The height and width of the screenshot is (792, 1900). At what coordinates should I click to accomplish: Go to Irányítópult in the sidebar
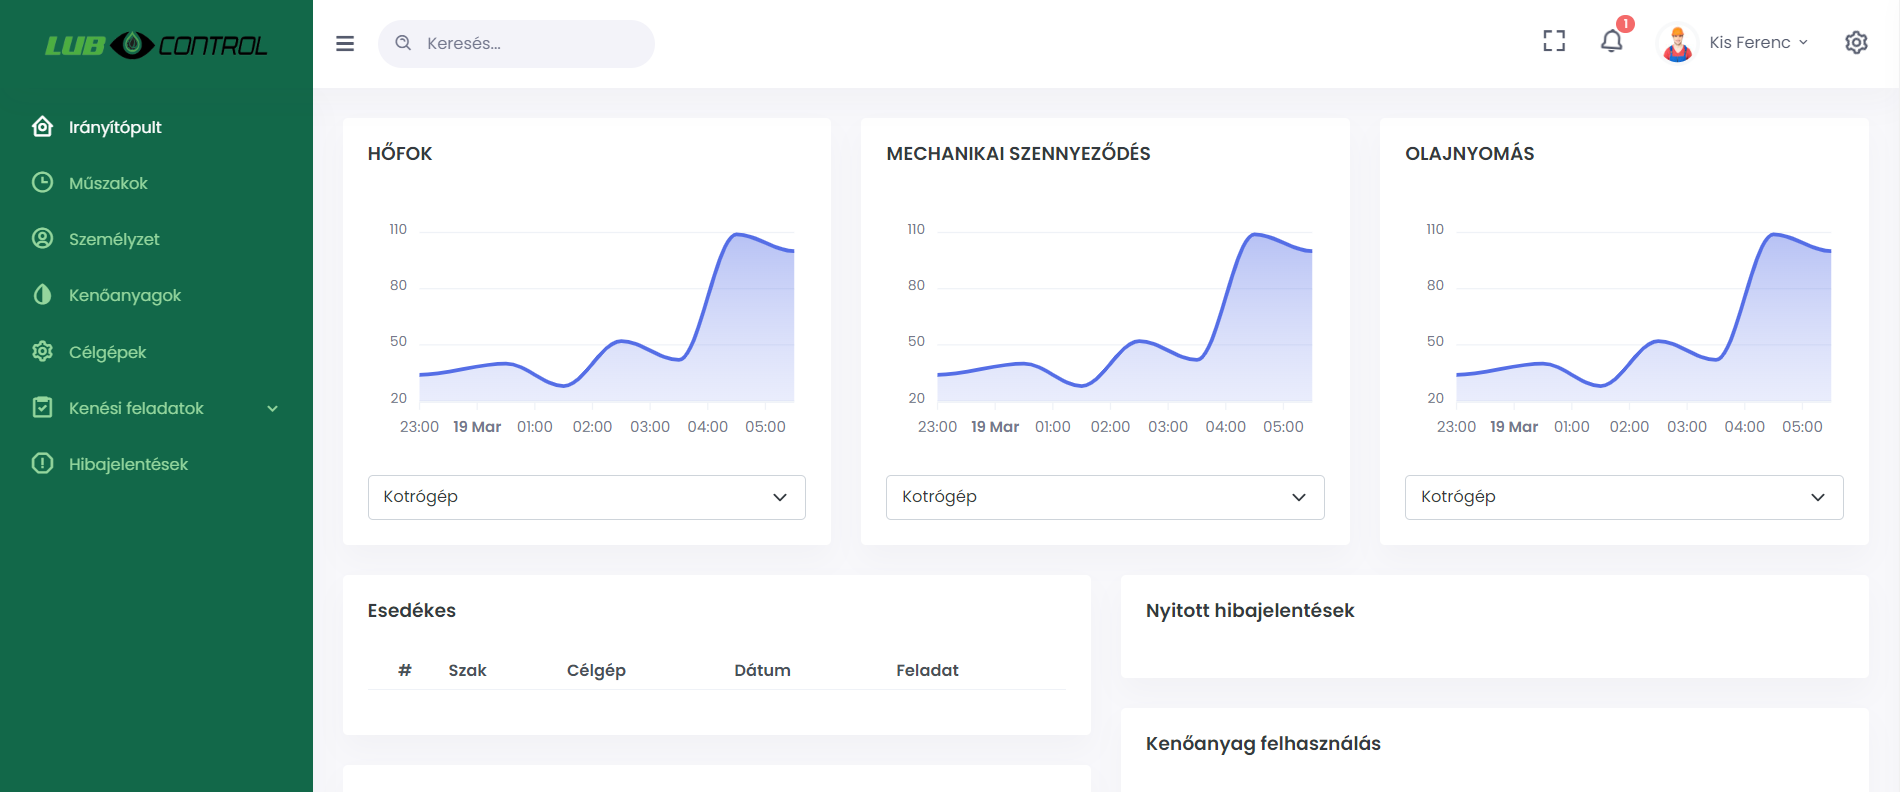115,127
